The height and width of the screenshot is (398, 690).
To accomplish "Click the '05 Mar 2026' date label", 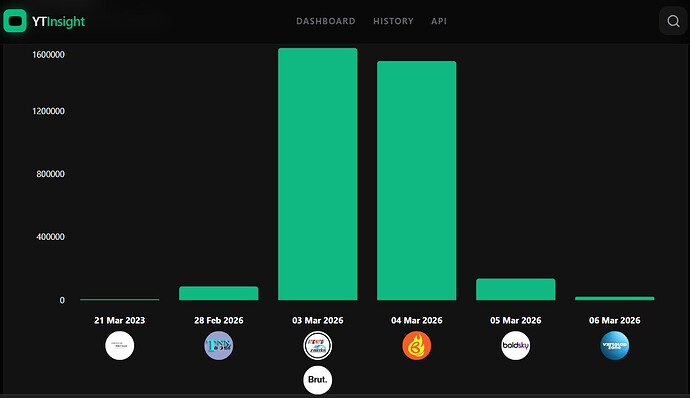I will click(516, 321).
